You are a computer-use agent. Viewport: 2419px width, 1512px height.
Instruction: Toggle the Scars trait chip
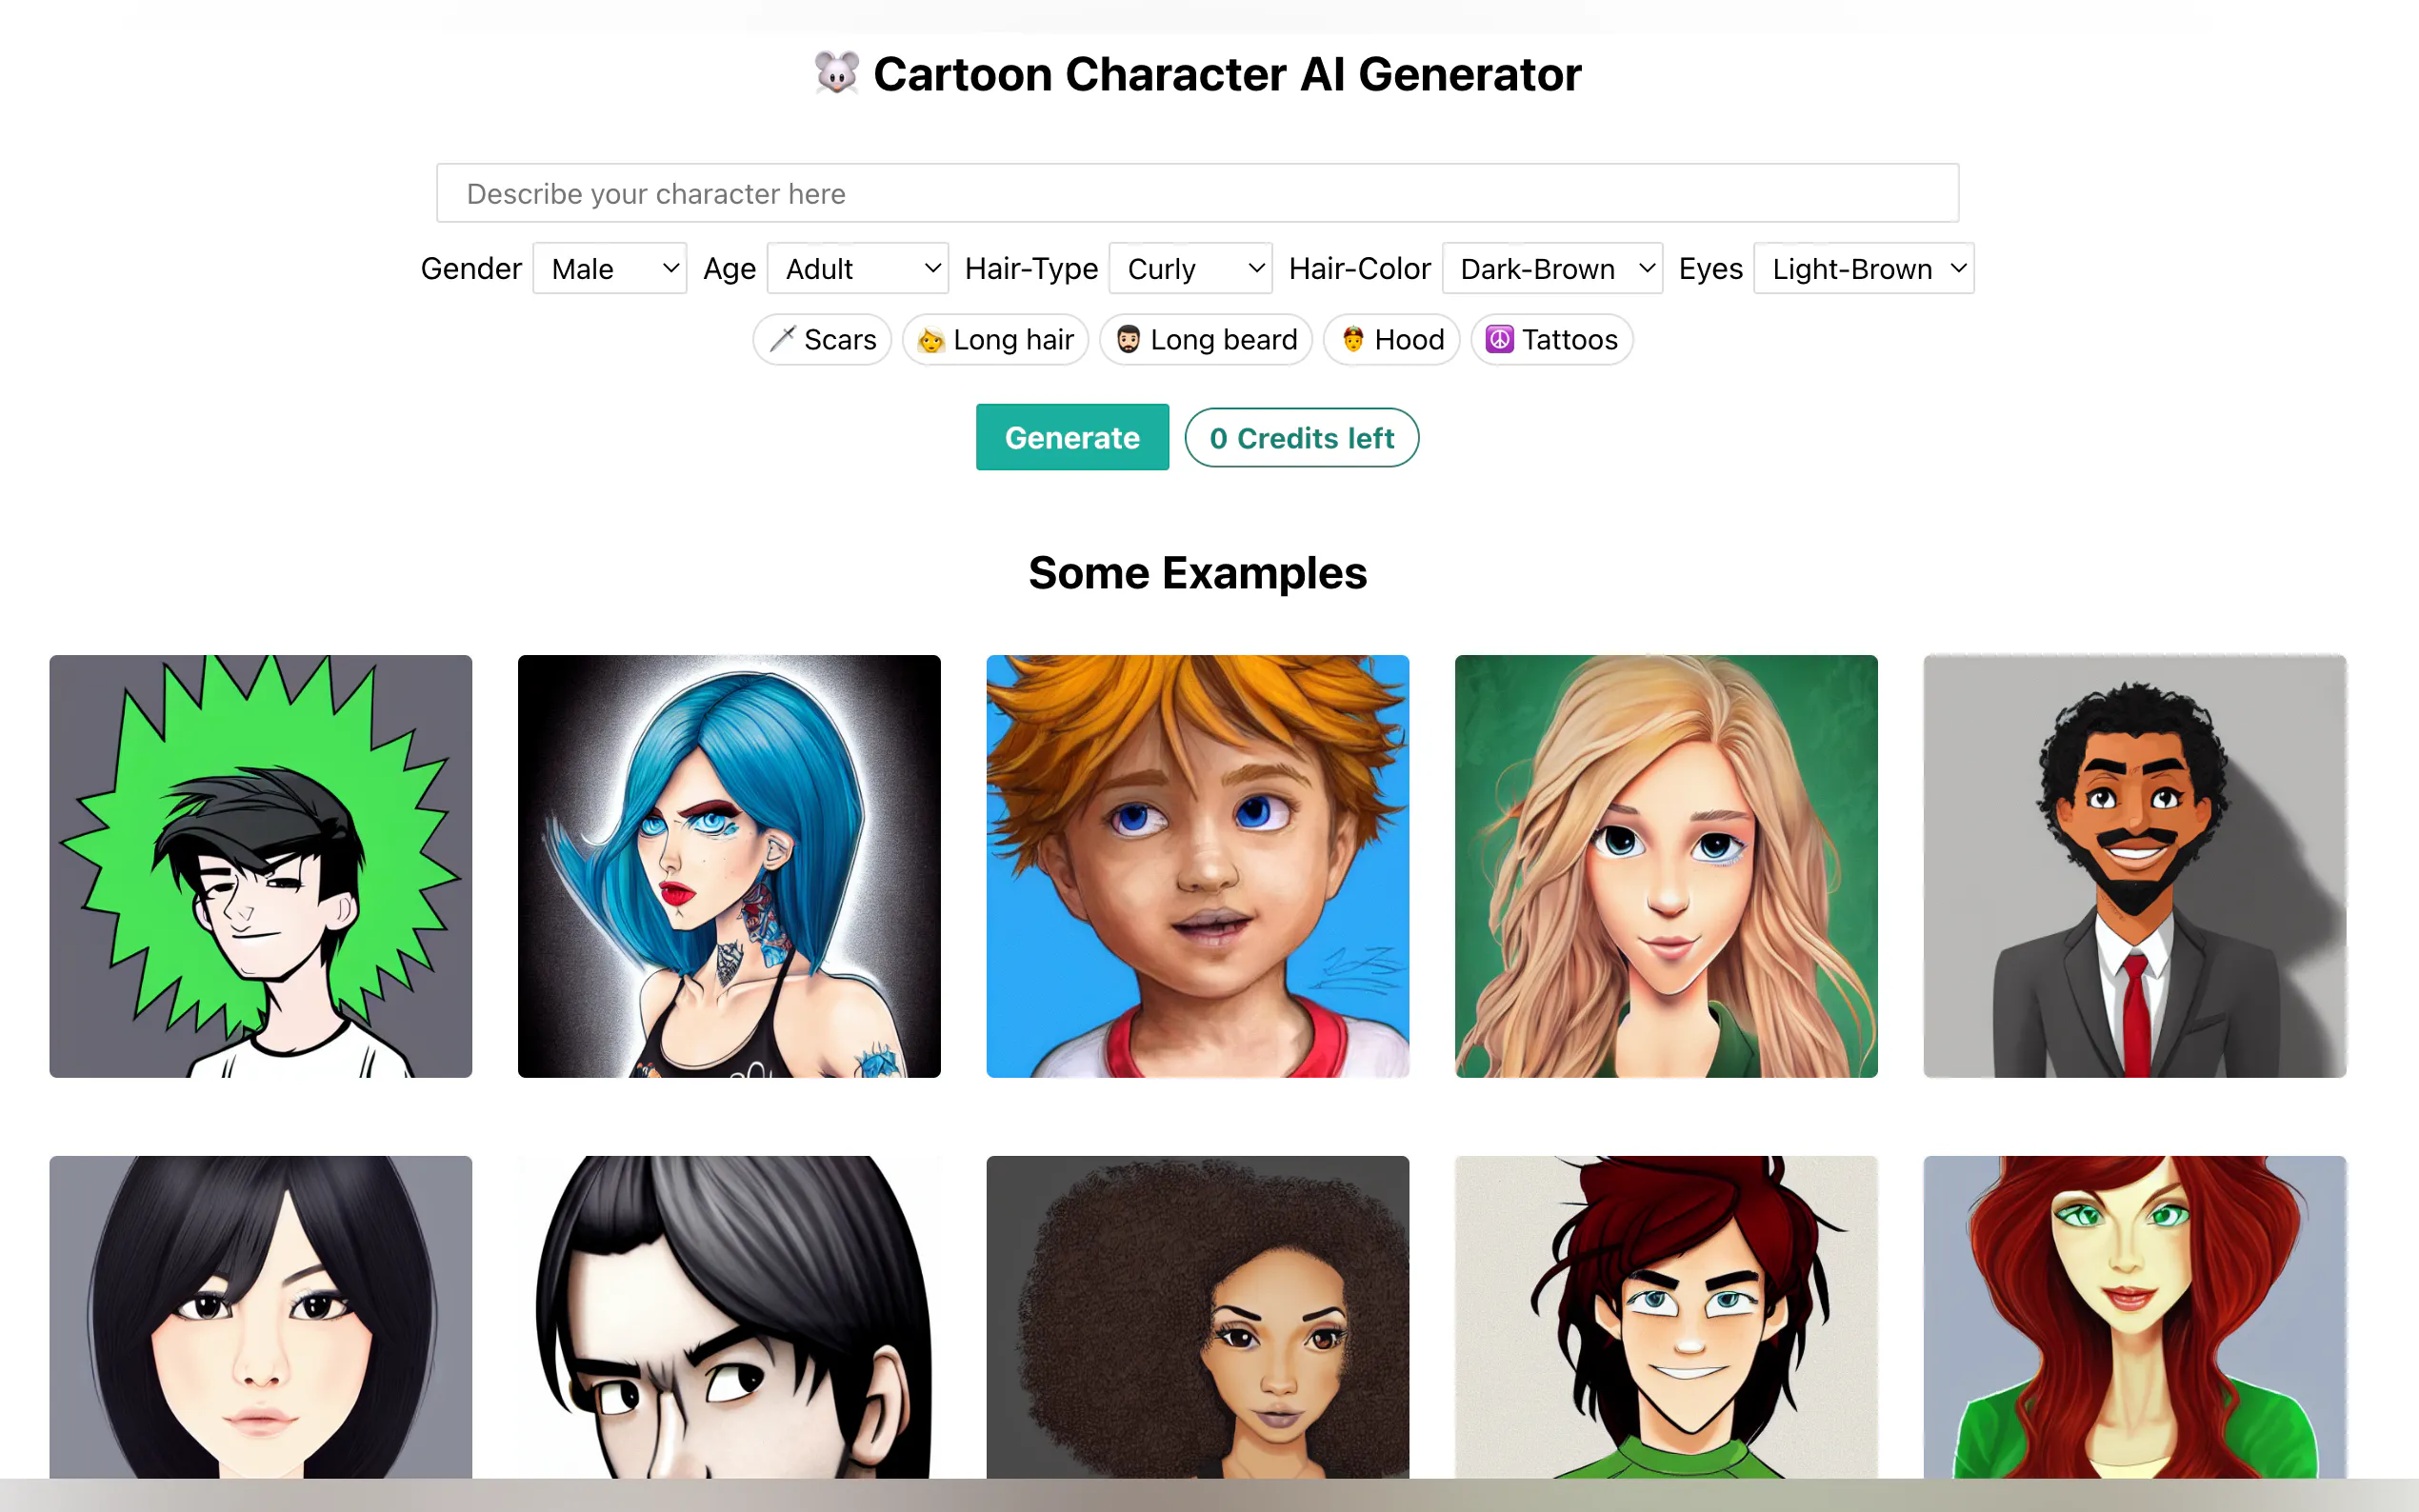[821, 340]
